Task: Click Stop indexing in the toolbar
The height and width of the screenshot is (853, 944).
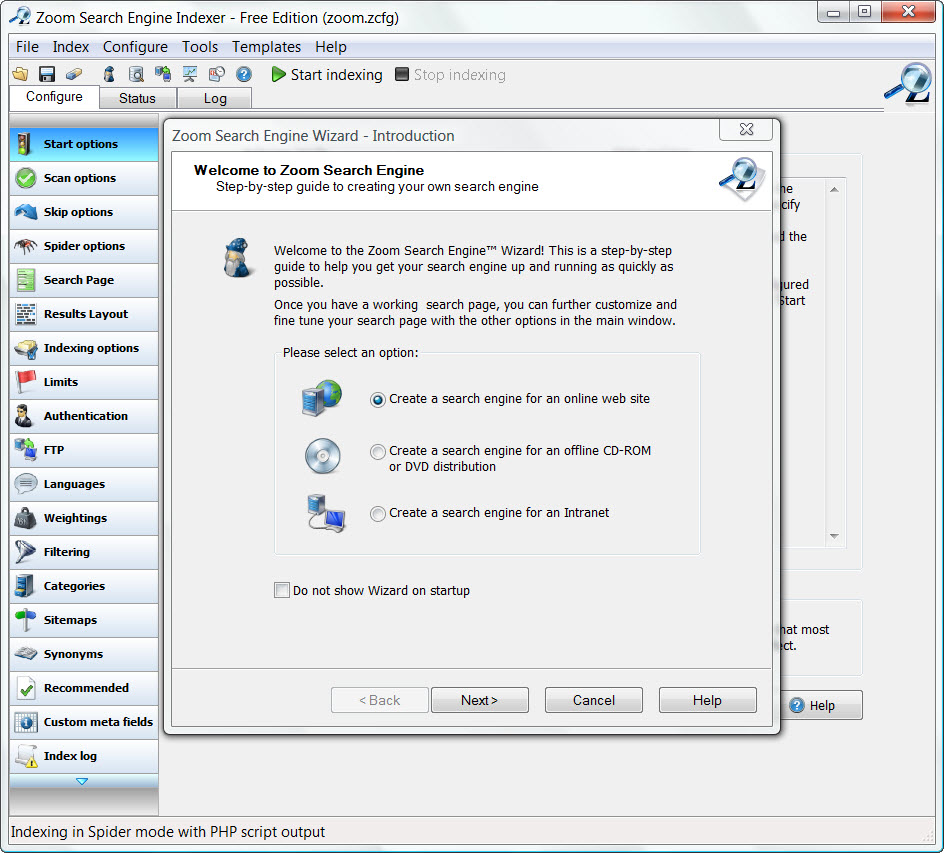Action: [x=450, y=75]
